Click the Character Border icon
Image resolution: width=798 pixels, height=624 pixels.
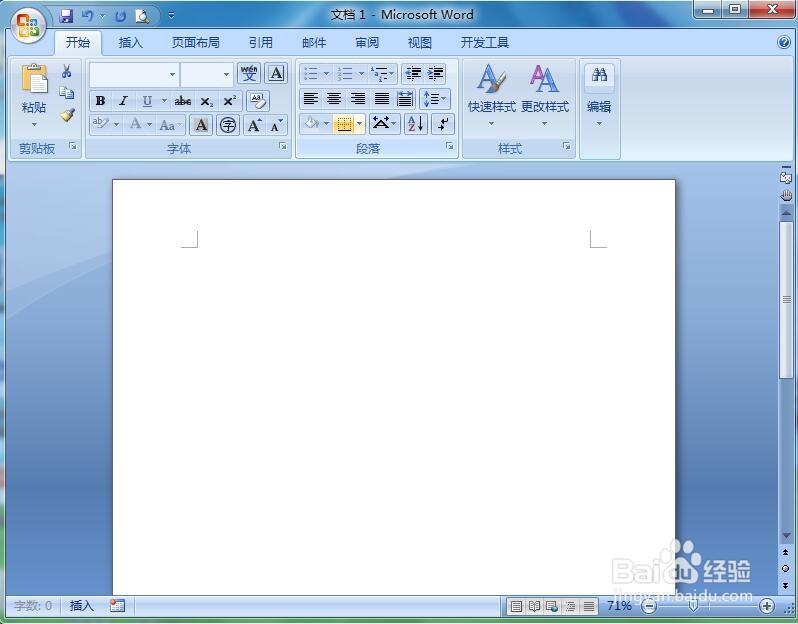[276, 74]
